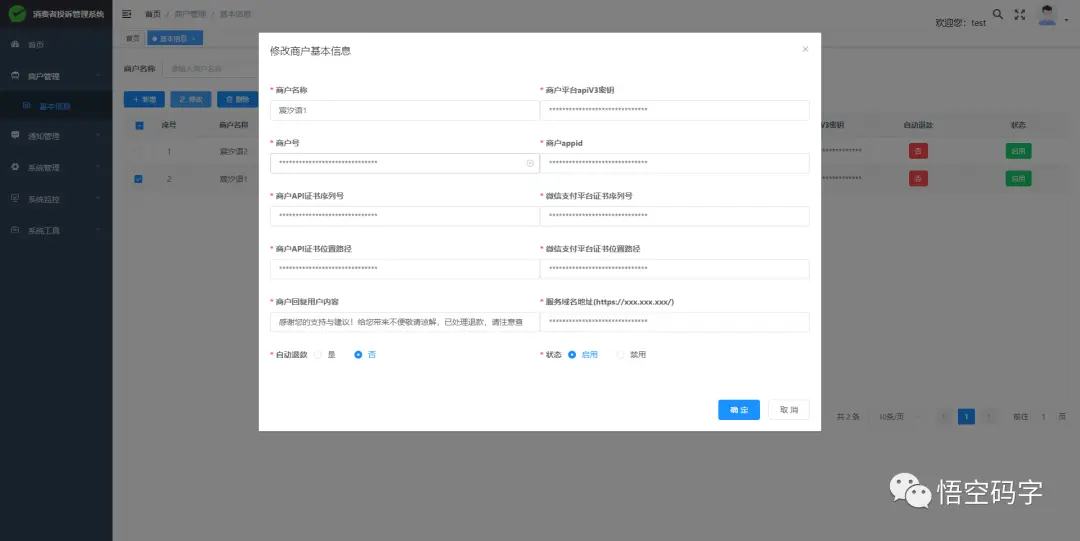Click the 通知管理 message icon in sidebar
The image size is (1080, 541).
coord(15,136)
